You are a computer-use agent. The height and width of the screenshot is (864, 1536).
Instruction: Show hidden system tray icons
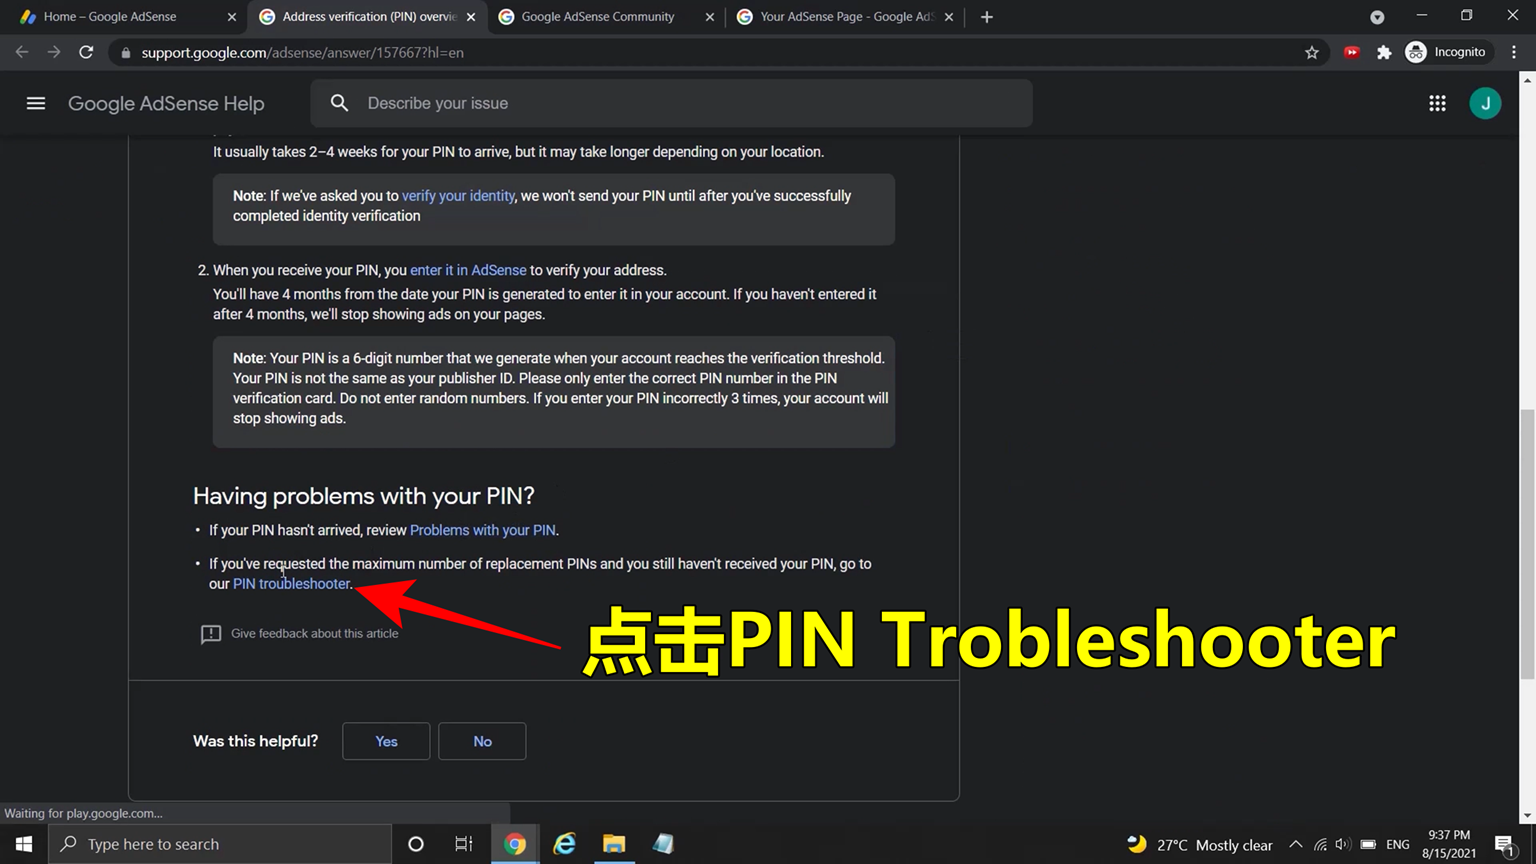1295,845
